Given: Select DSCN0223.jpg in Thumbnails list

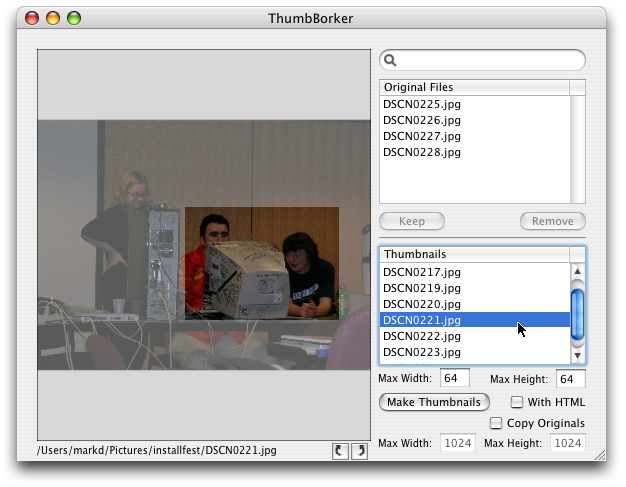Looking at the screenshot, I should [475, 352].
